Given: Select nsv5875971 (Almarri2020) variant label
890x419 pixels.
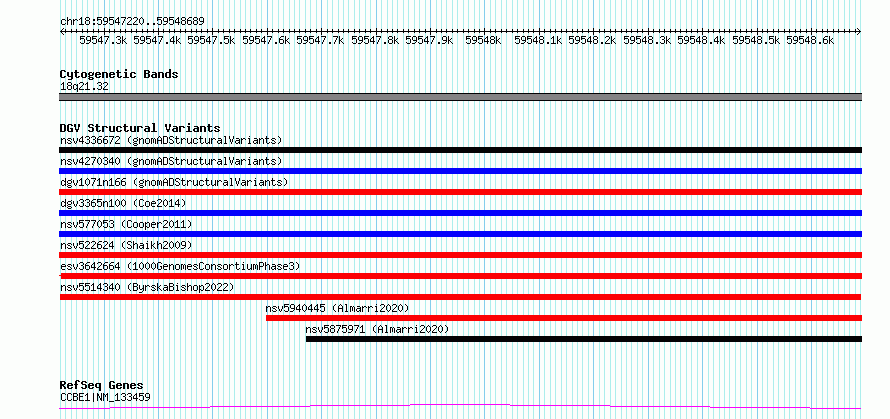Looking at the screenshot, I should 377,329.
